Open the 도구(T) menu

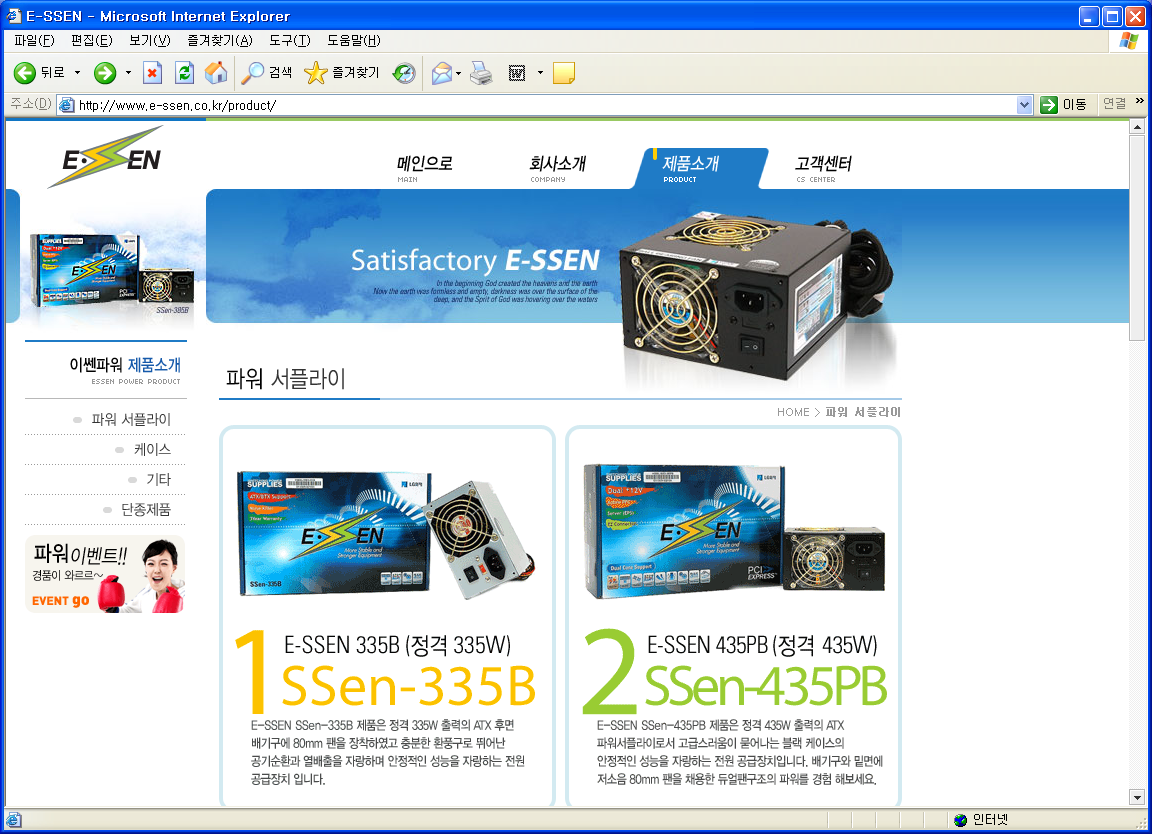pyautogui.click(x=289, y=40)
